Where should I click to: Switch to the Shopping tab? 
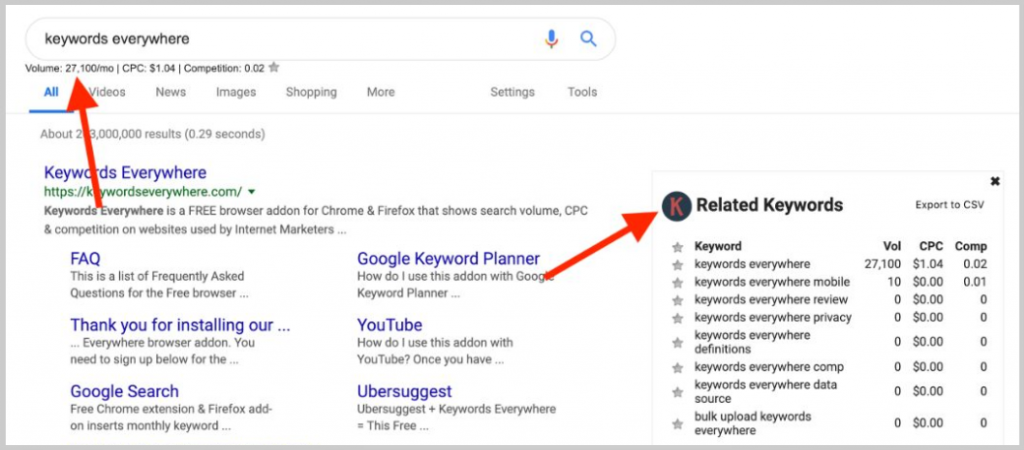click(312, 92)
